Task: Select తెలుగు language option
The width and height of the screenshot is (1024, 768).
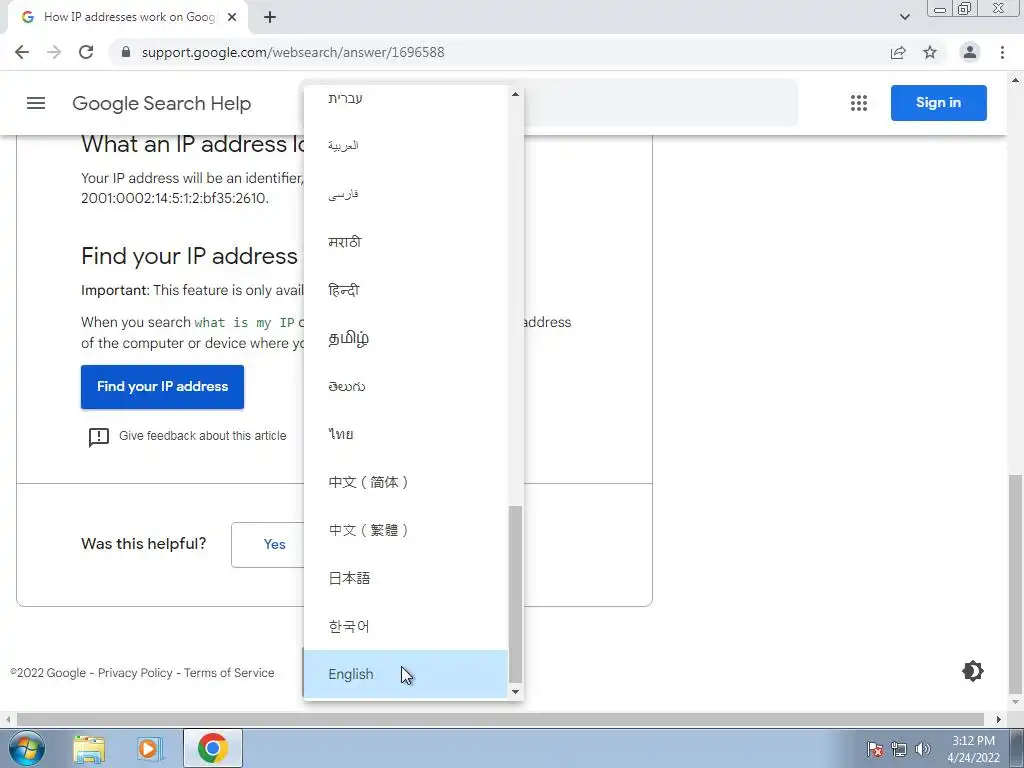Action: (406, 386)
